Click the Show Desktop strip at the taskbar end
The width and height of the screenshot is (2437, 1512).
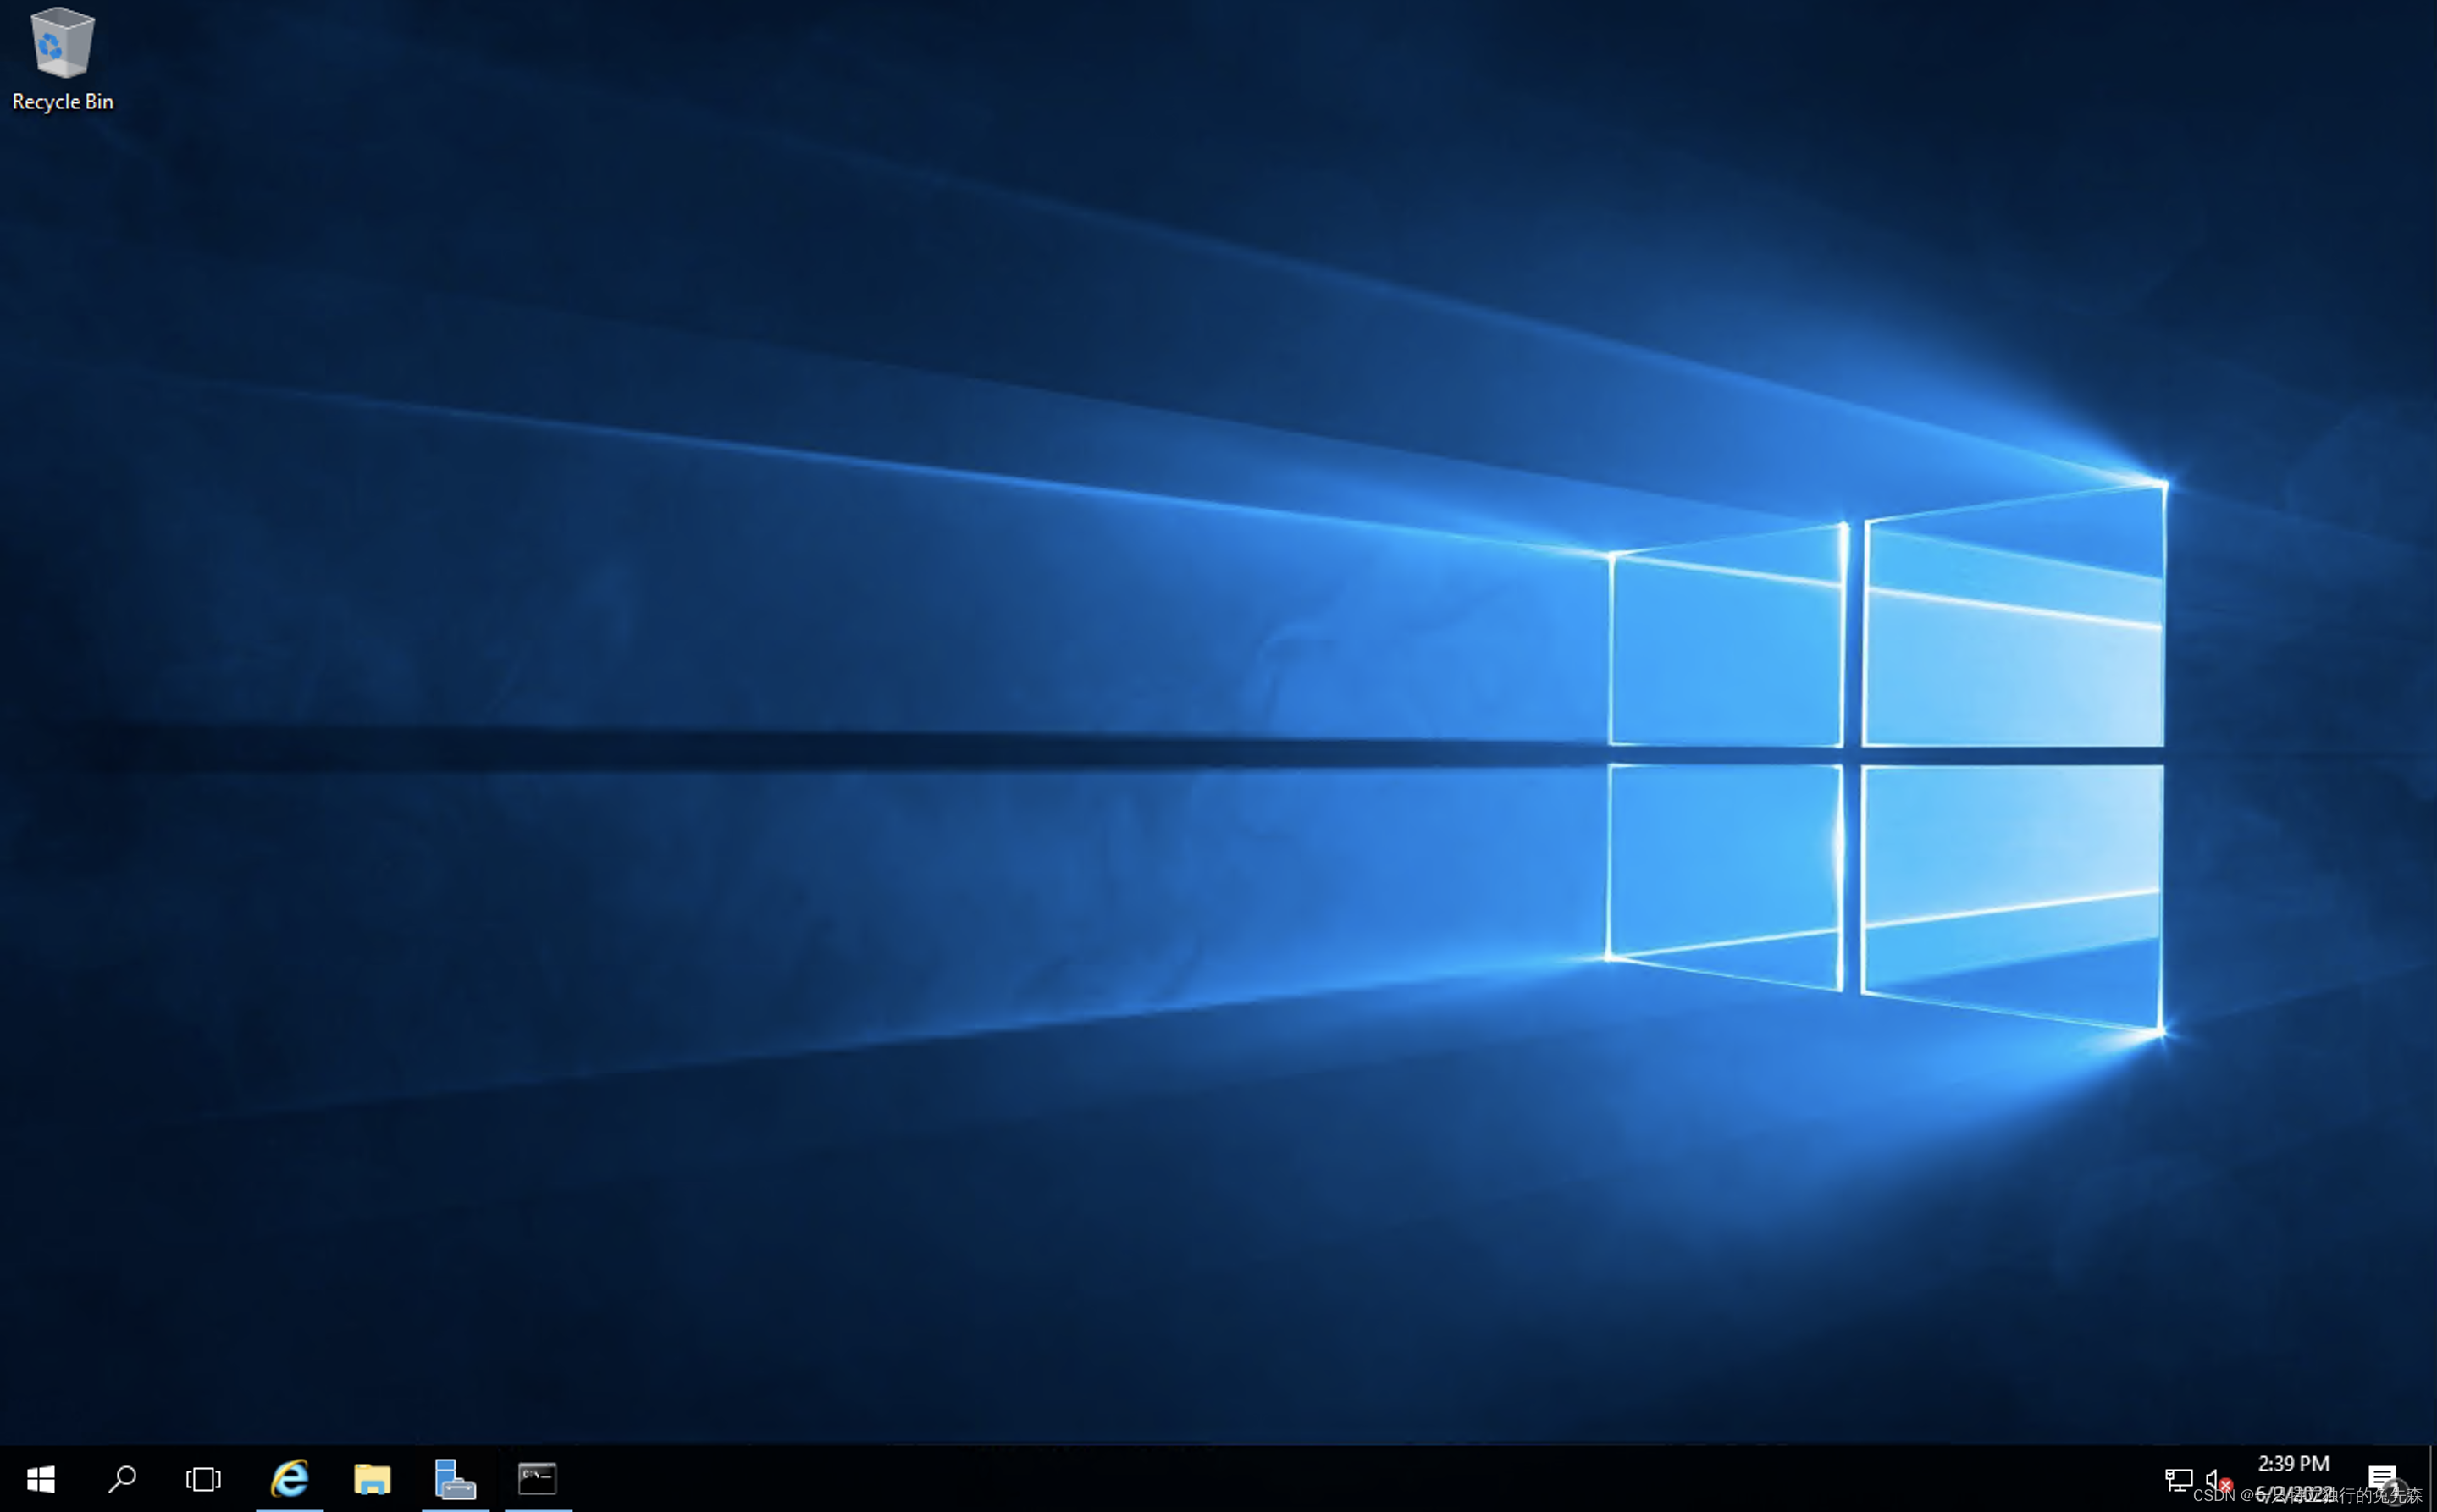pyautogui.click(x=2432, y=1478)
